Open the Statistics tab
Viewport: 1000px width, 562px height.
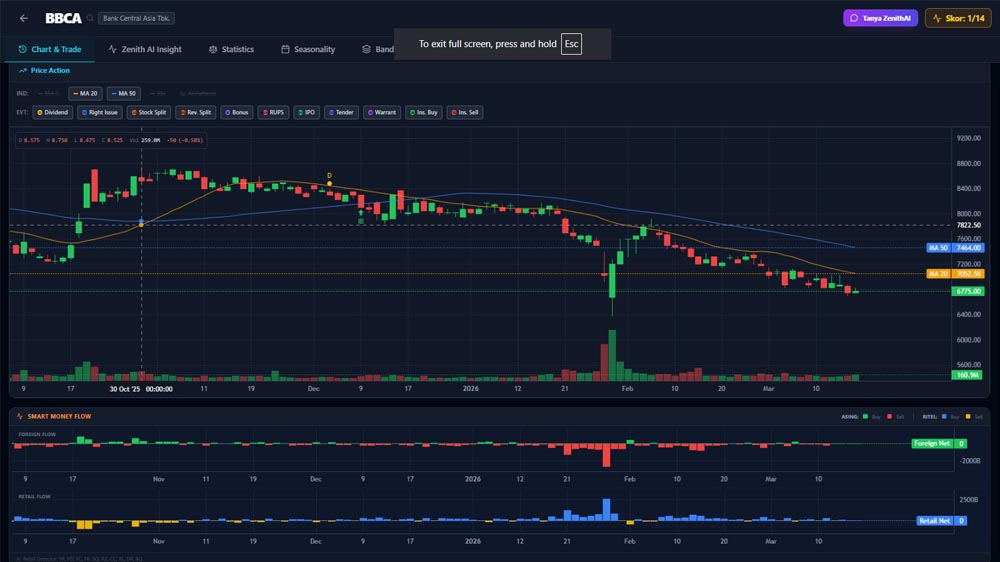coord(231,49)
